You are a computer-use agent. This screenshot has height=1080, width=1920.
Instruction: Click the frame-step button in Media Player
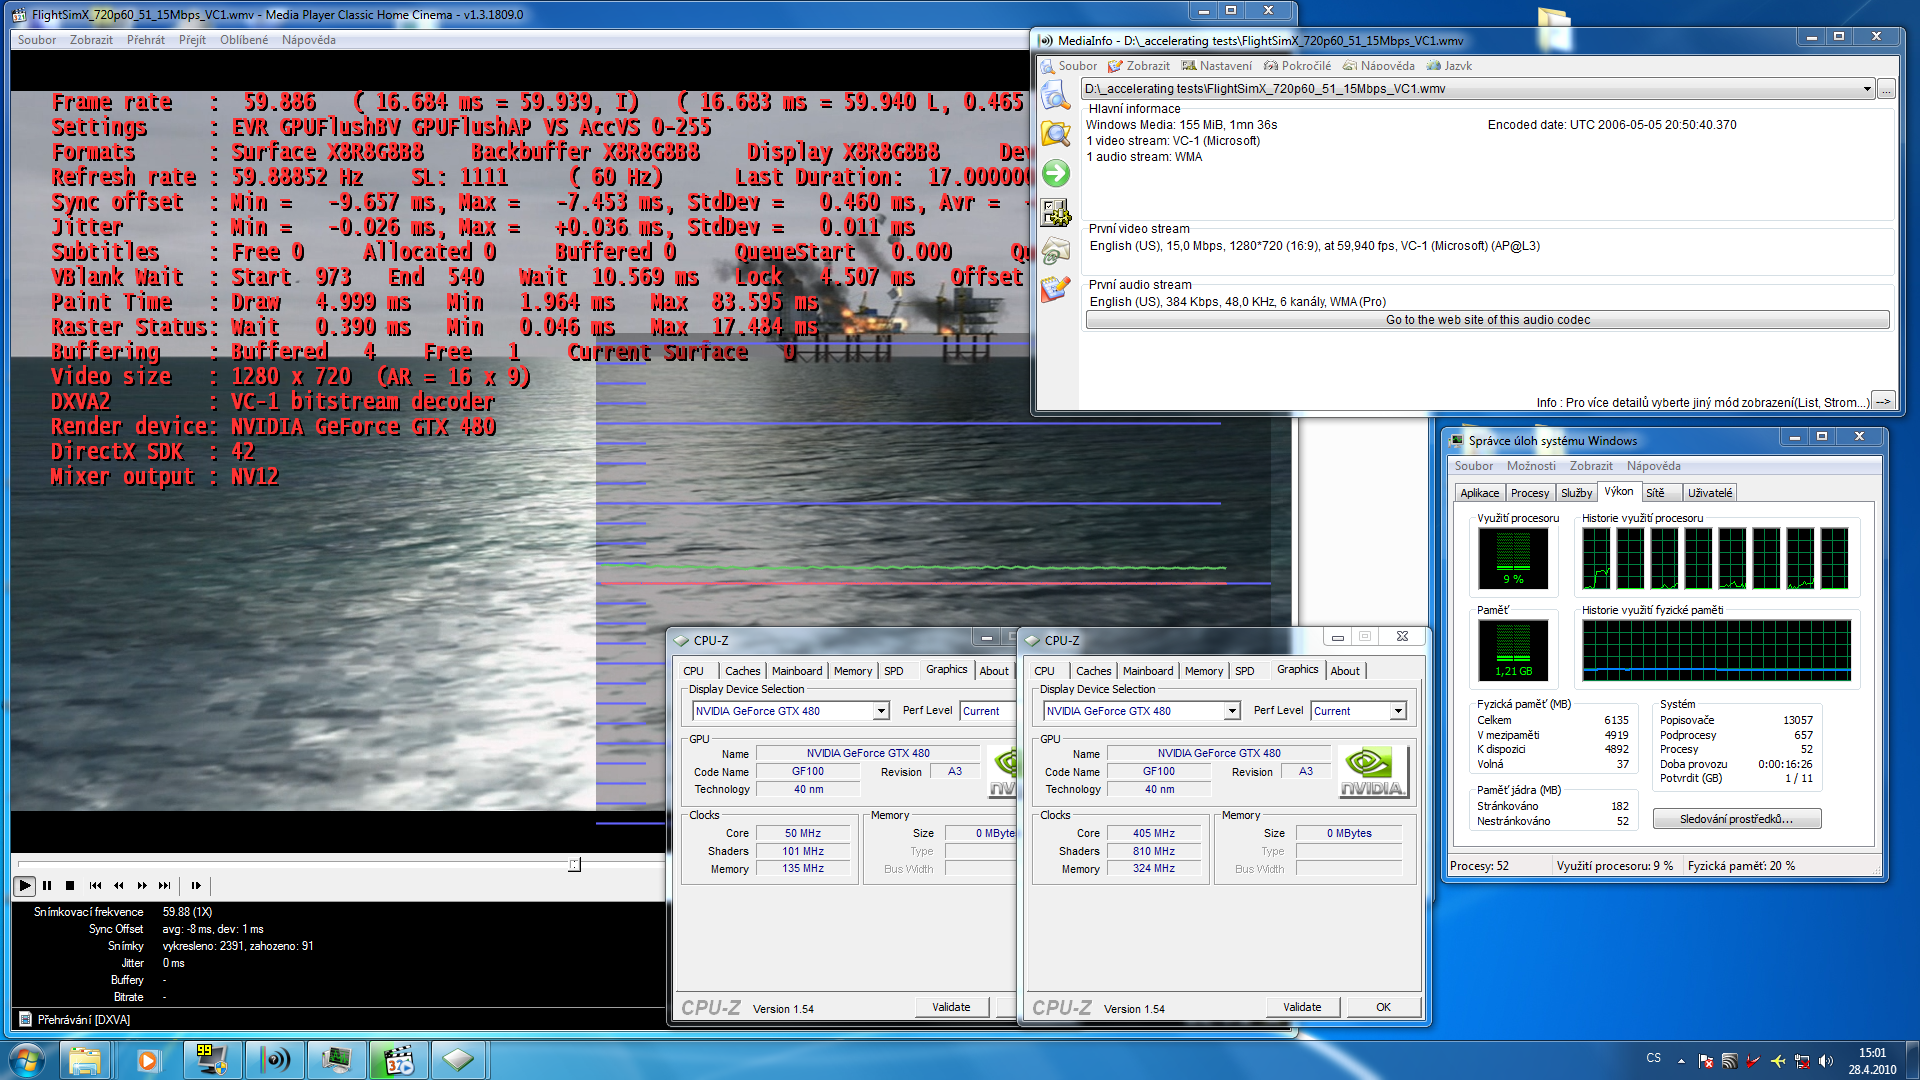coord(196,885)
